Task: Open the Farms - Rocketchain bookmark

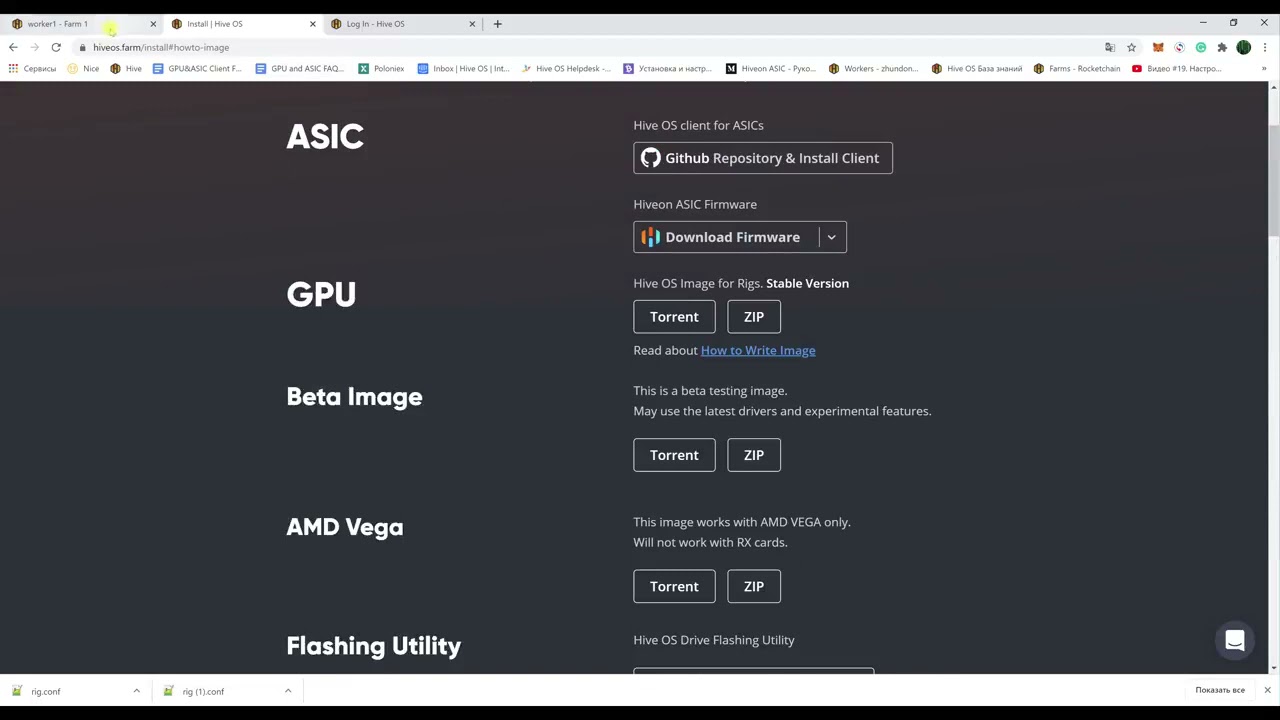Action: click(1076, 68)
